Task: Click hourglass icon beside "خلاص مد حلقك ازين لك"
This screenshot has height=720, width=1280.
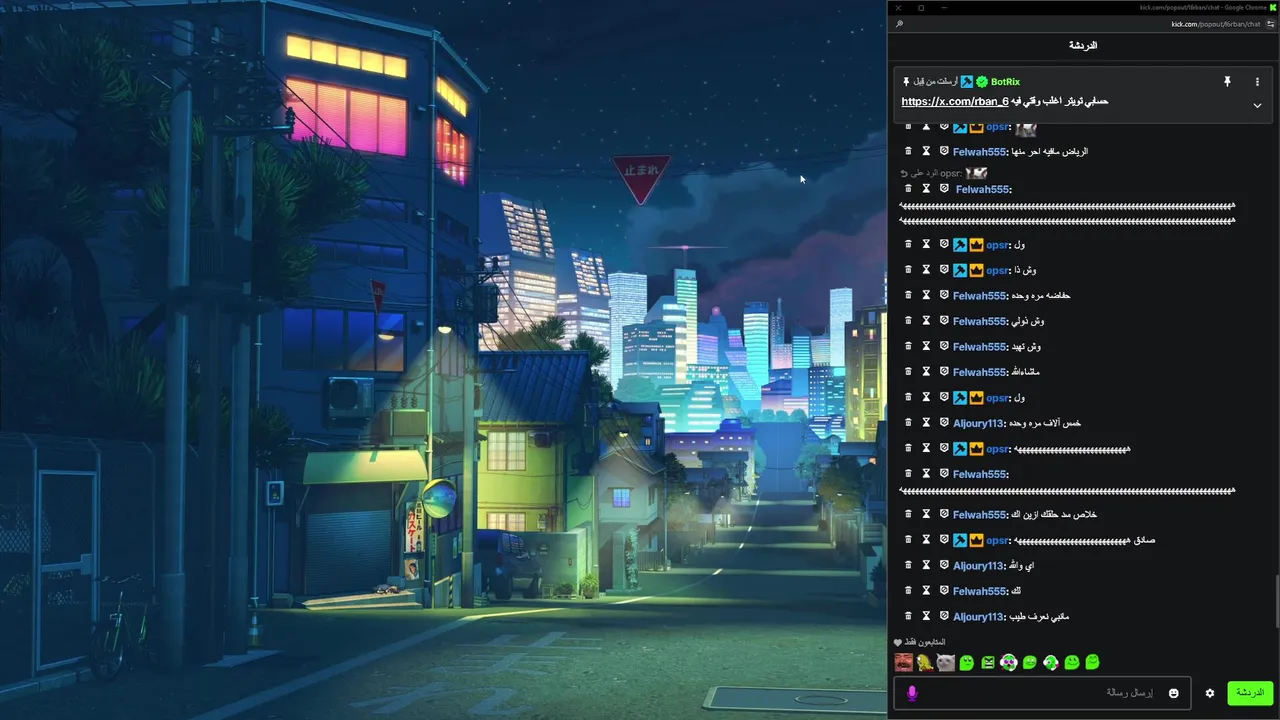Action: click(926, 515)
